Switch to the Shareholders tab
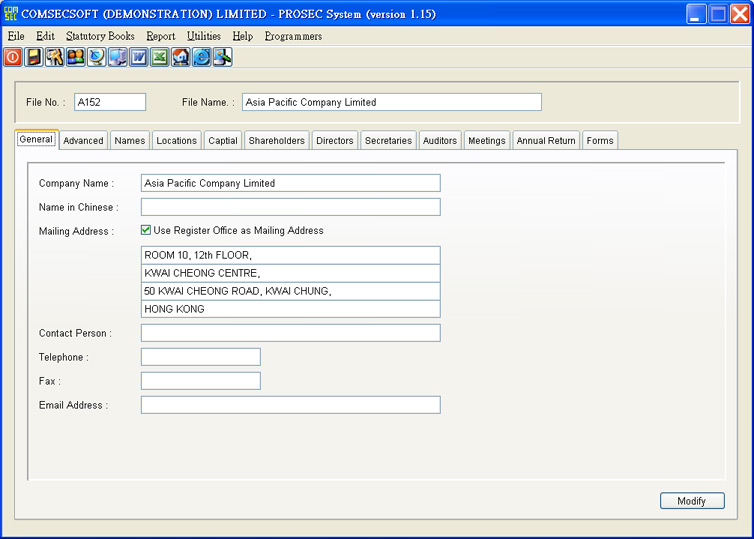The image size is (754, 539). [276, 141]
